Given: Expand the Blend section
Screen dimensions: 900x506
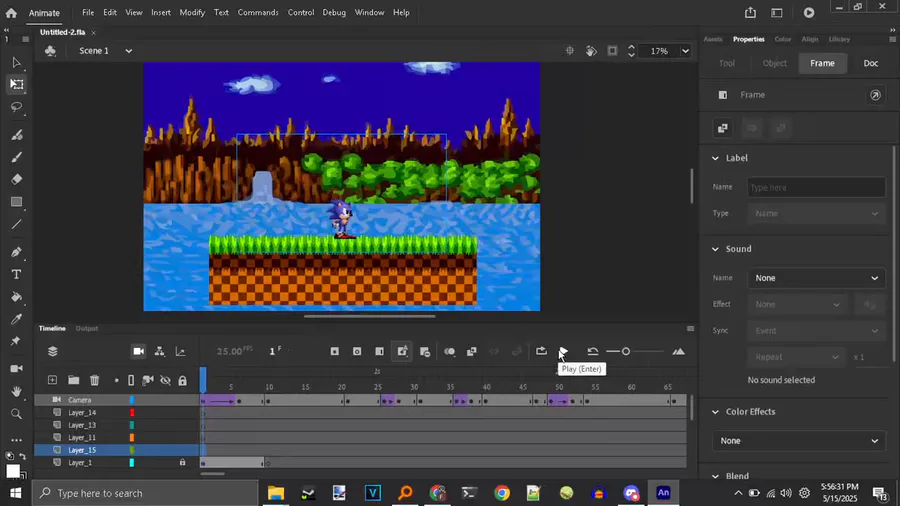Looking at the screenshot, I should pyautogui.click(x=715, y=476).
